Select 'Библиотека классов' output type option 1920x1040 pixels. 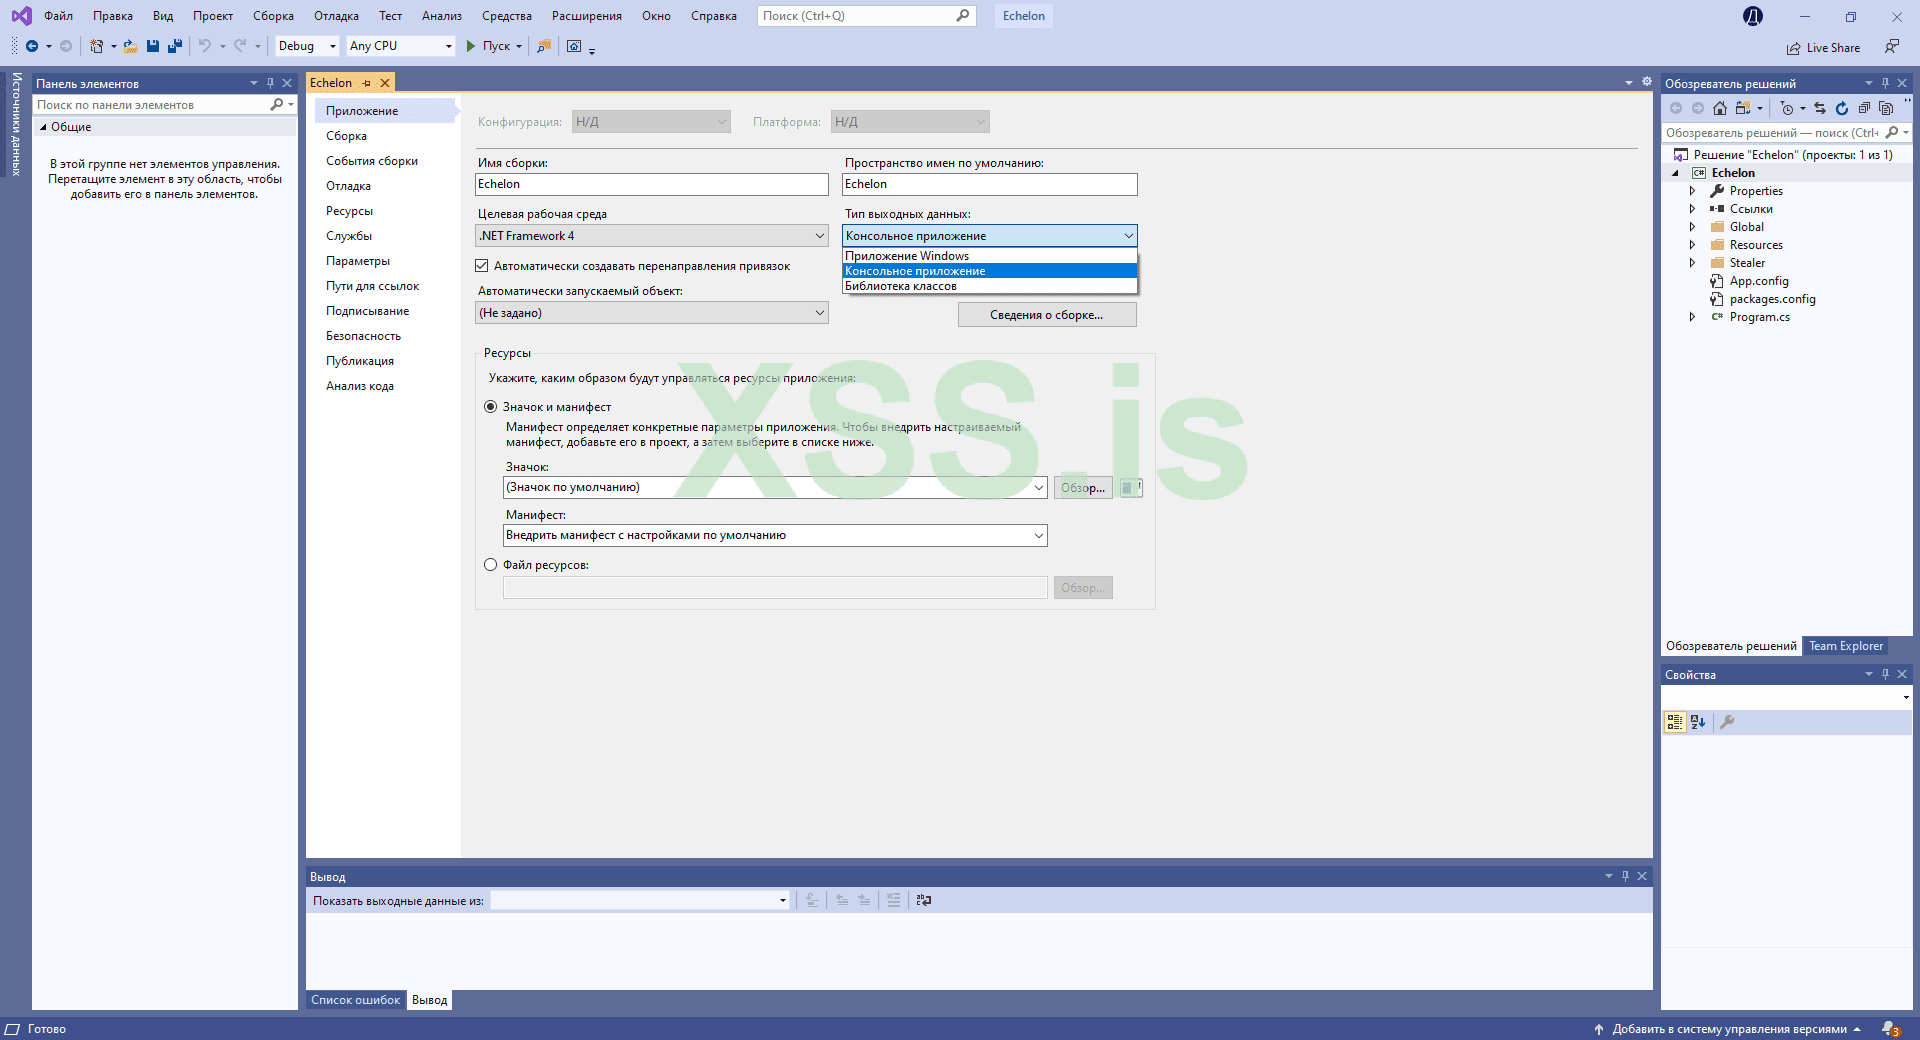[x=990, y=286]
